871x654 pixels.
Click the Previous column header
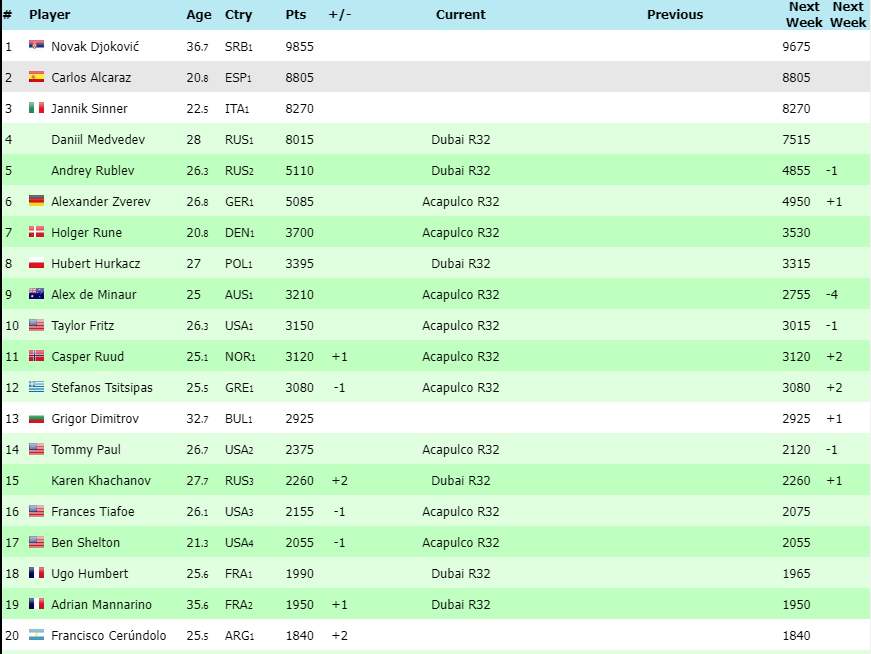coord(674,15)
